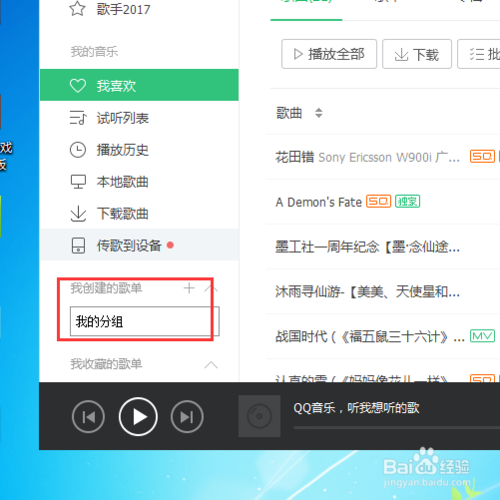Click 播放全部 button
This screenshot has height=500, width=500.
(x=329, y=54)
